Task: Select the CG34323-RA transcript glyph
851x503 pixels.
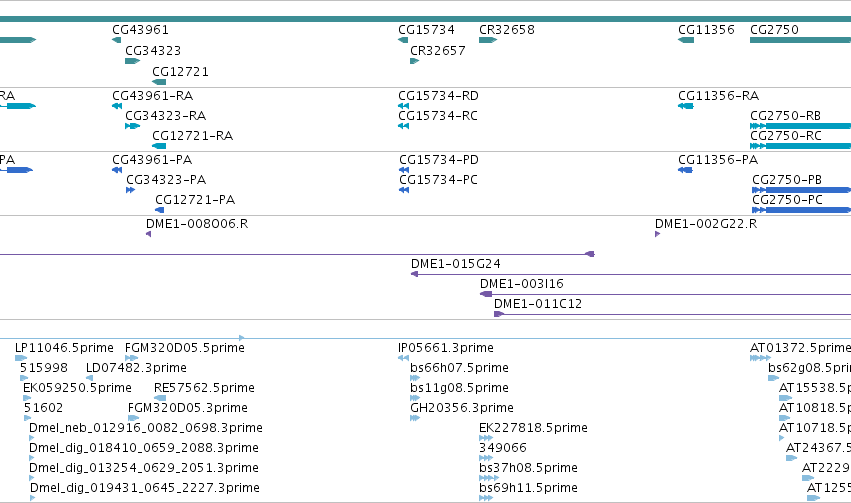Action: coord(132,126)
